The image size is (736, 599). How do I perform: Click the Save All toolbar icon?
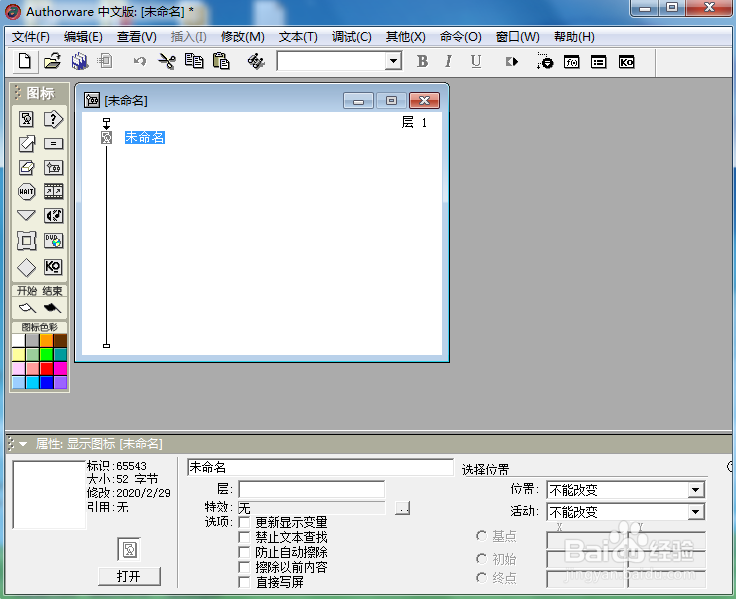pyautogui.click(x=80, y=61)
